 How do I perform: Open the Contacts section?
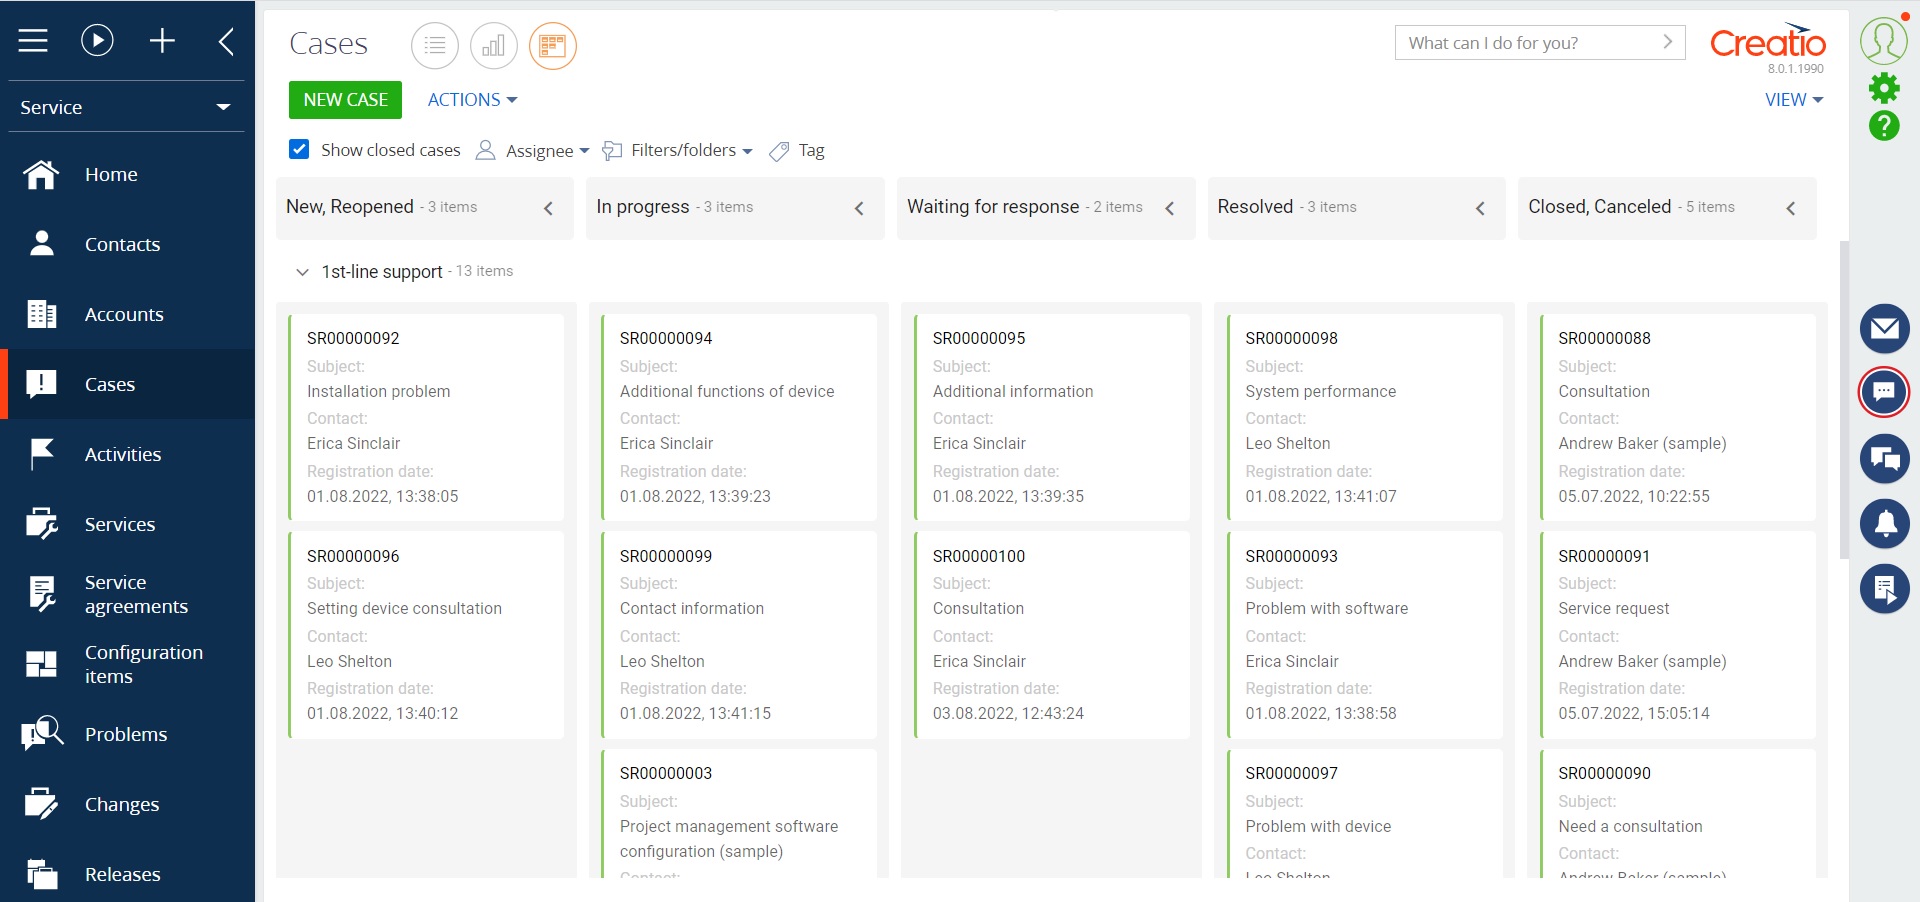point(122,244)
